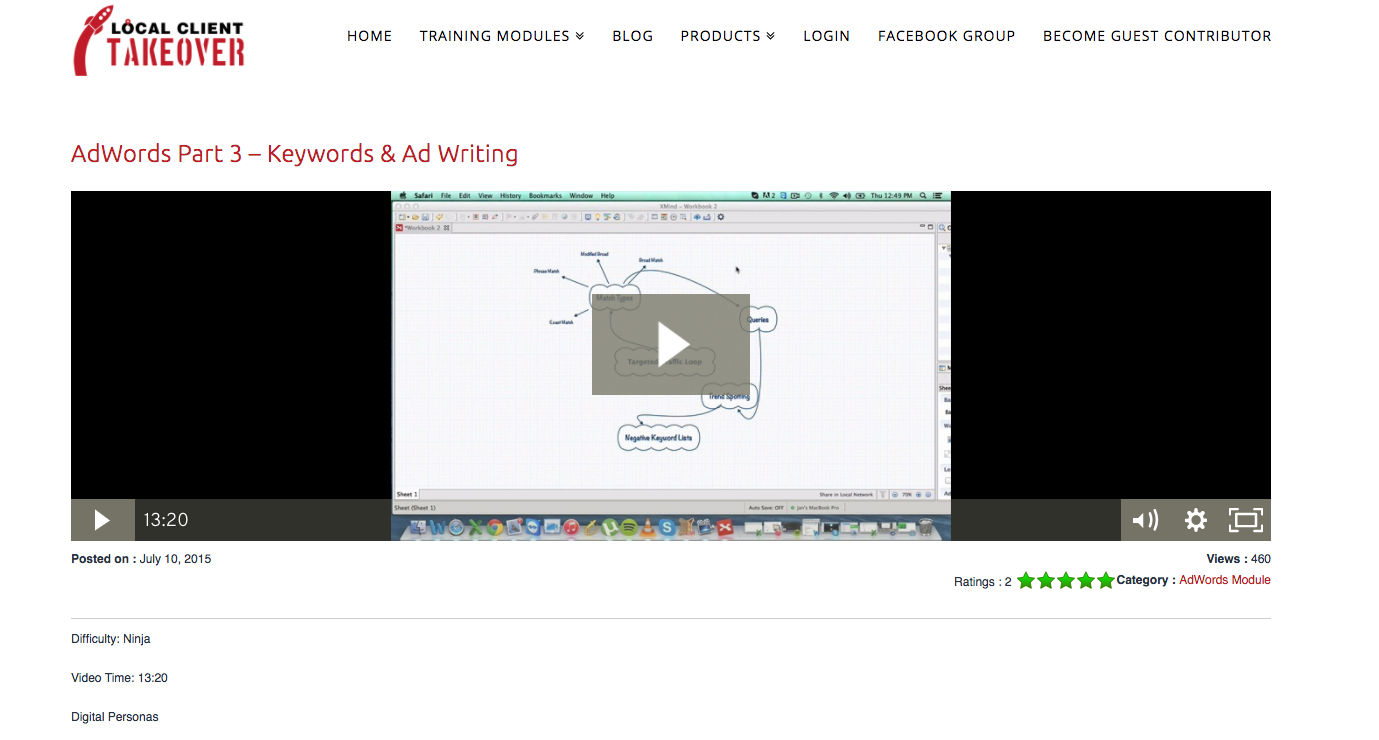The image size is (1379, 740).
Task: Go to the Home menu item
Action: tap(369, 36)
